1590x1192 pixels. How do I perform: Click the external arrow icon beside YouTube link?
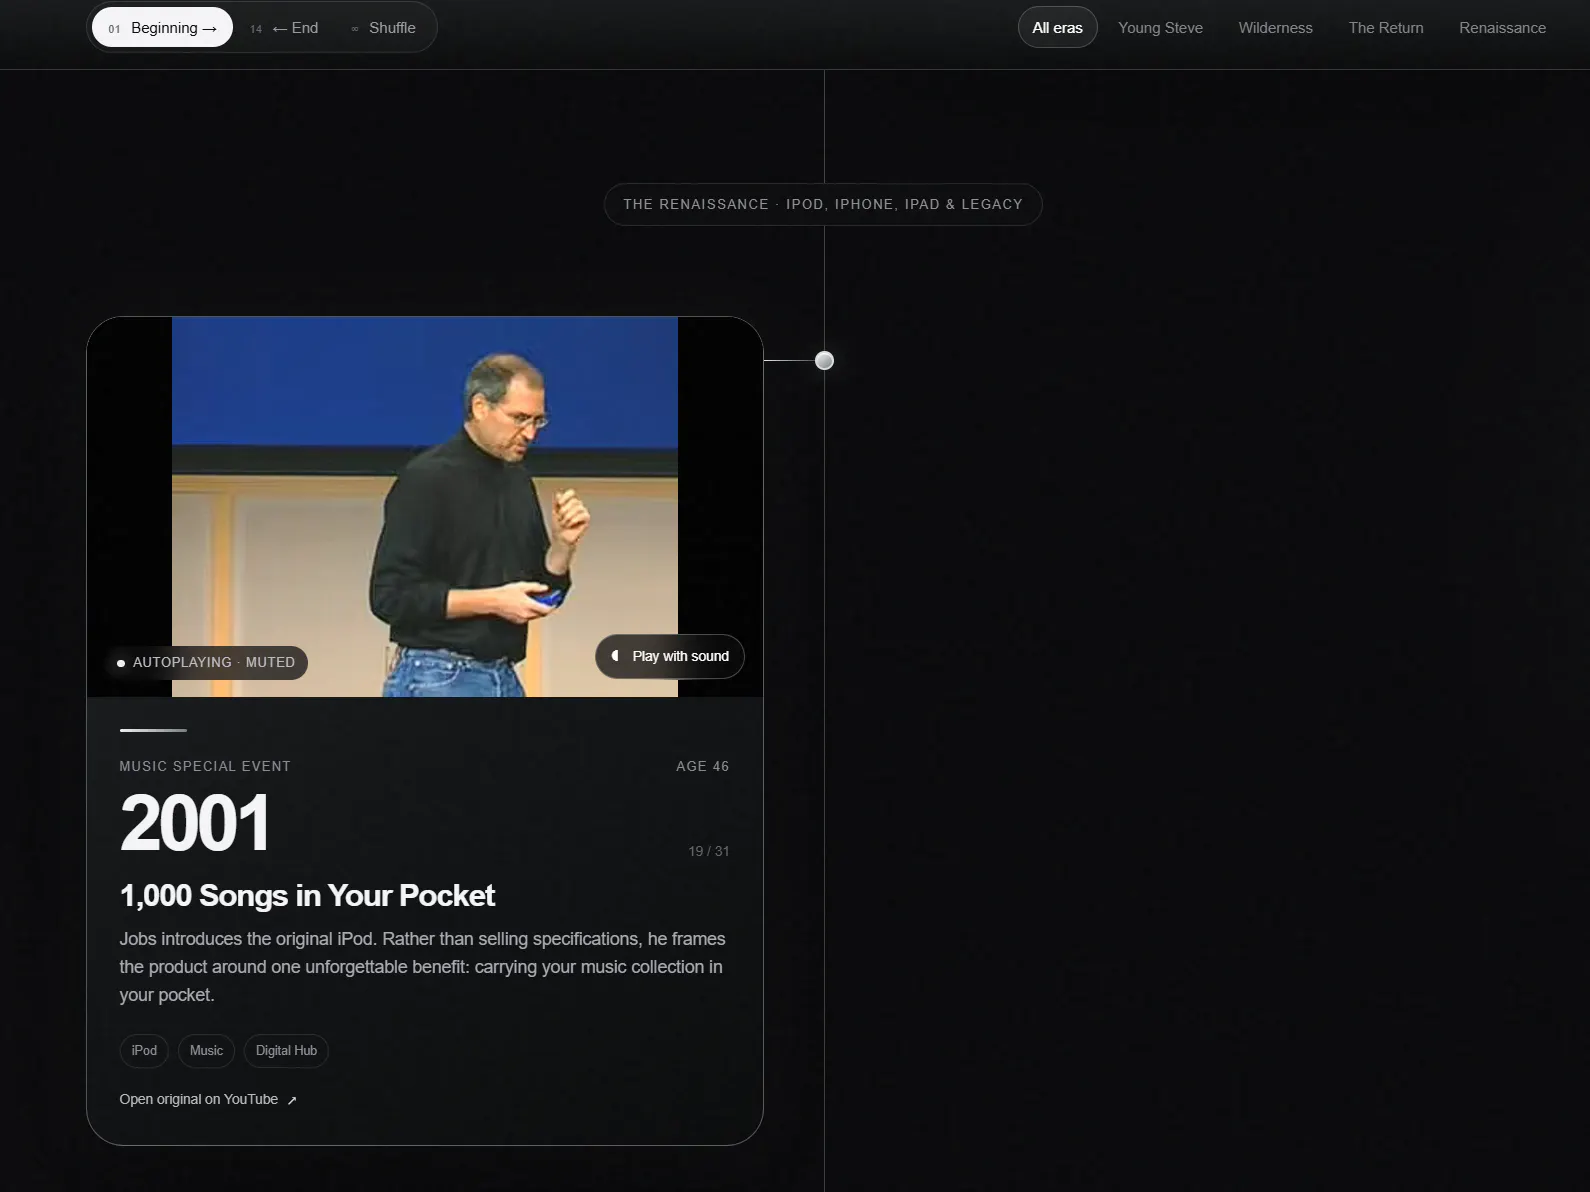(x=292, y=1100)
